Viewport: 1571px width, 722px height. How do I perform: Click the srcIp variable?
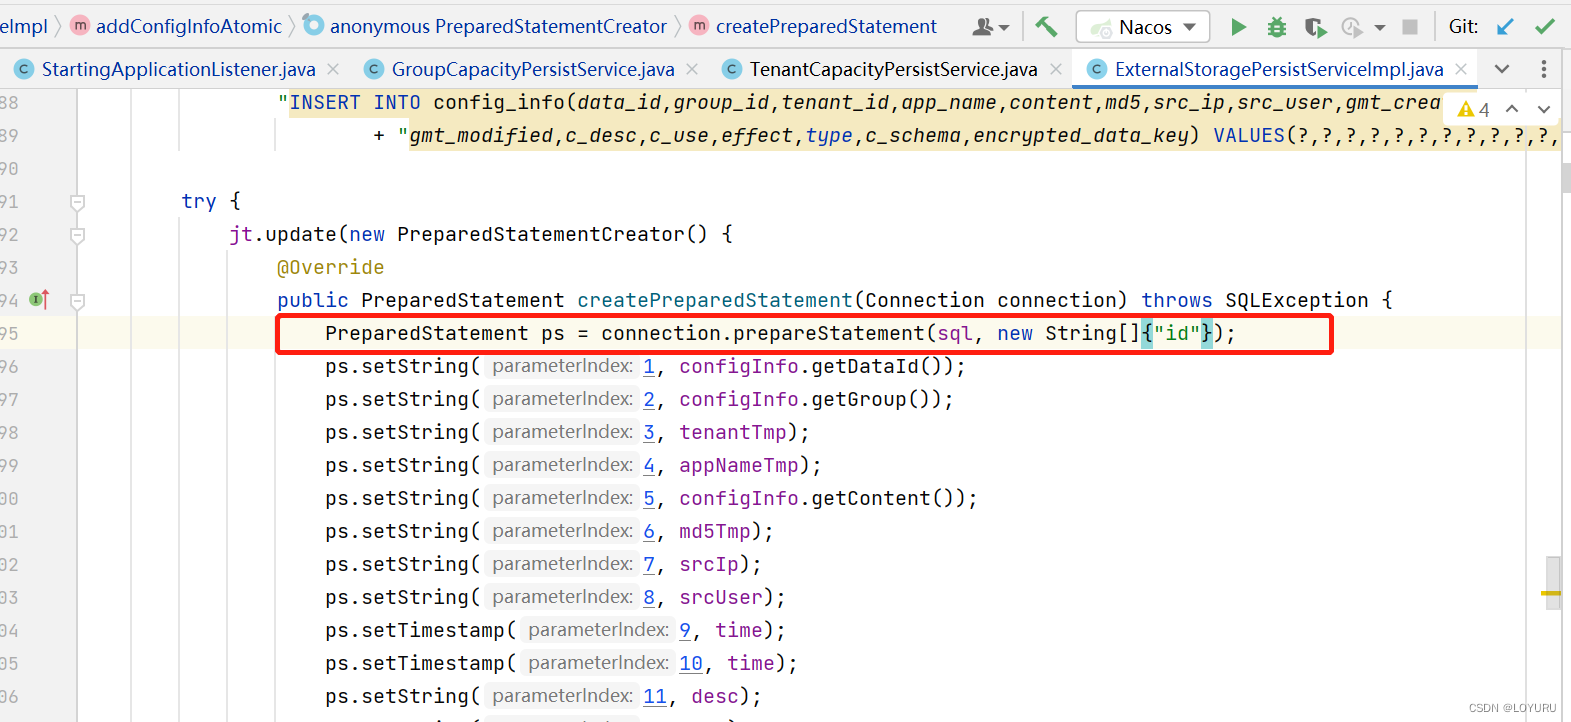pyautogui.click(x=709, y=564)
